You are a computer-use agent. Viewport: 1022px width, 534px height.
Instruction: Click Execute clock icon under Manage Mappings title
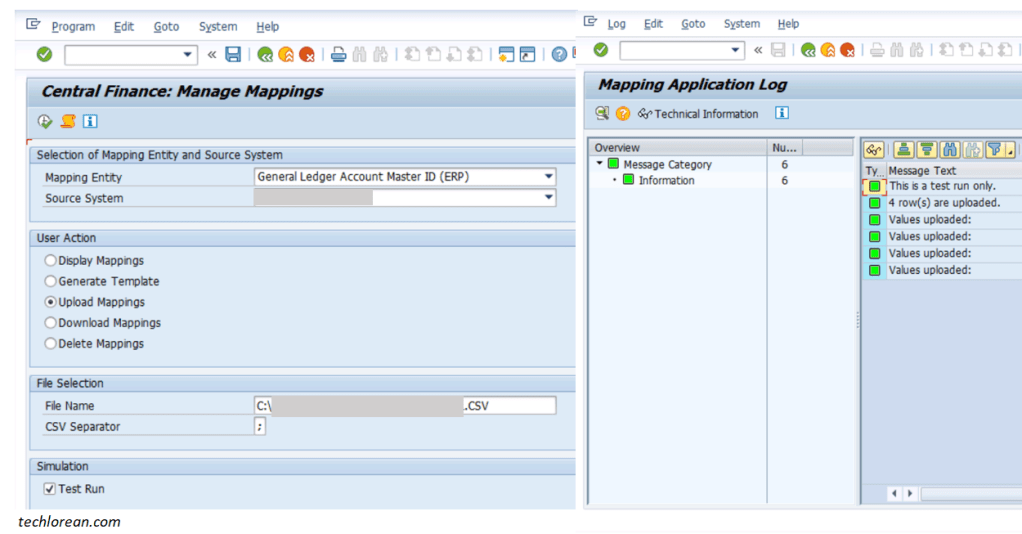click(x=44, y=121)
